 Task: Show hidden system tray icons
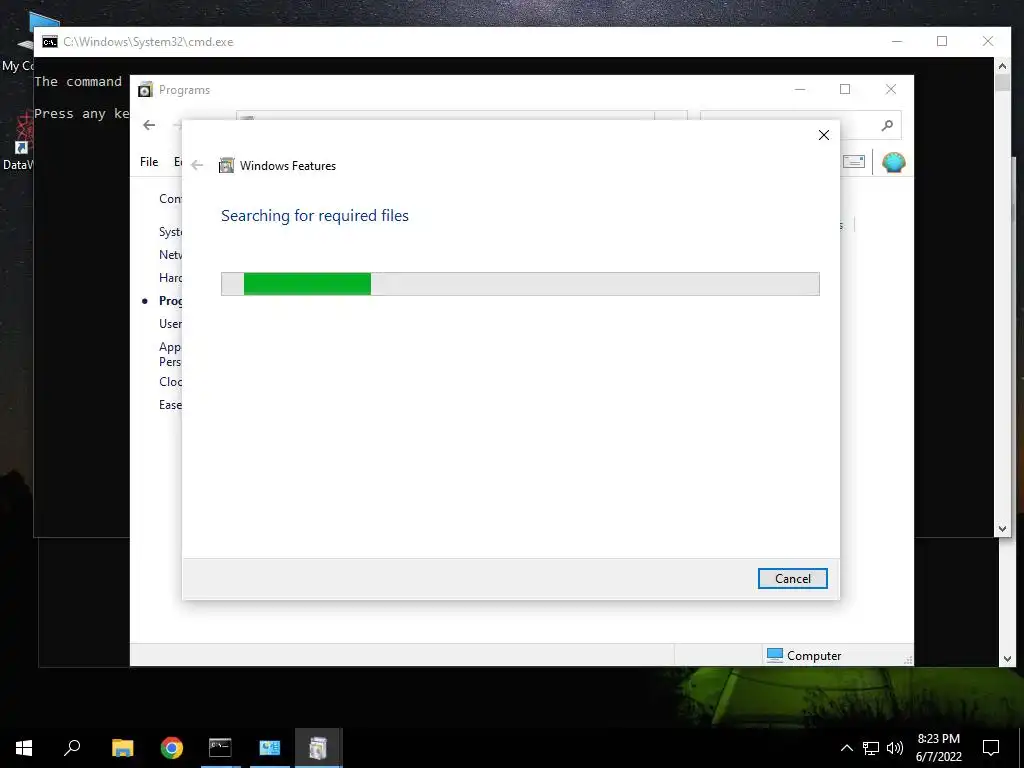(846, 748)
